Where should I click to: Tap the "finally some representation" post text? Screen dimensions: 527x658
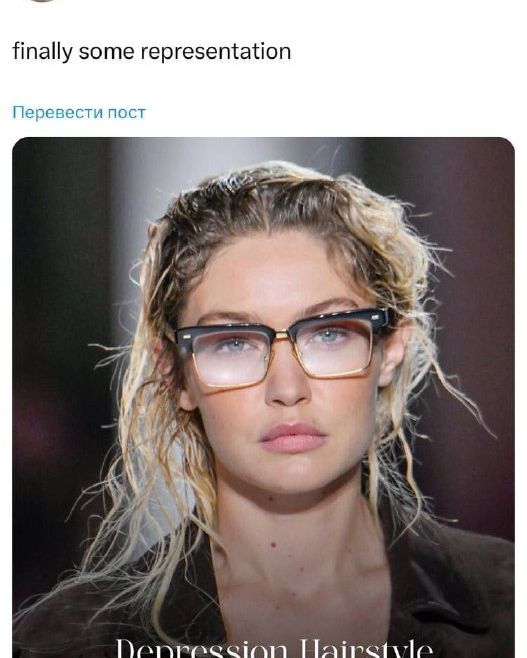(x=151, y=52)
